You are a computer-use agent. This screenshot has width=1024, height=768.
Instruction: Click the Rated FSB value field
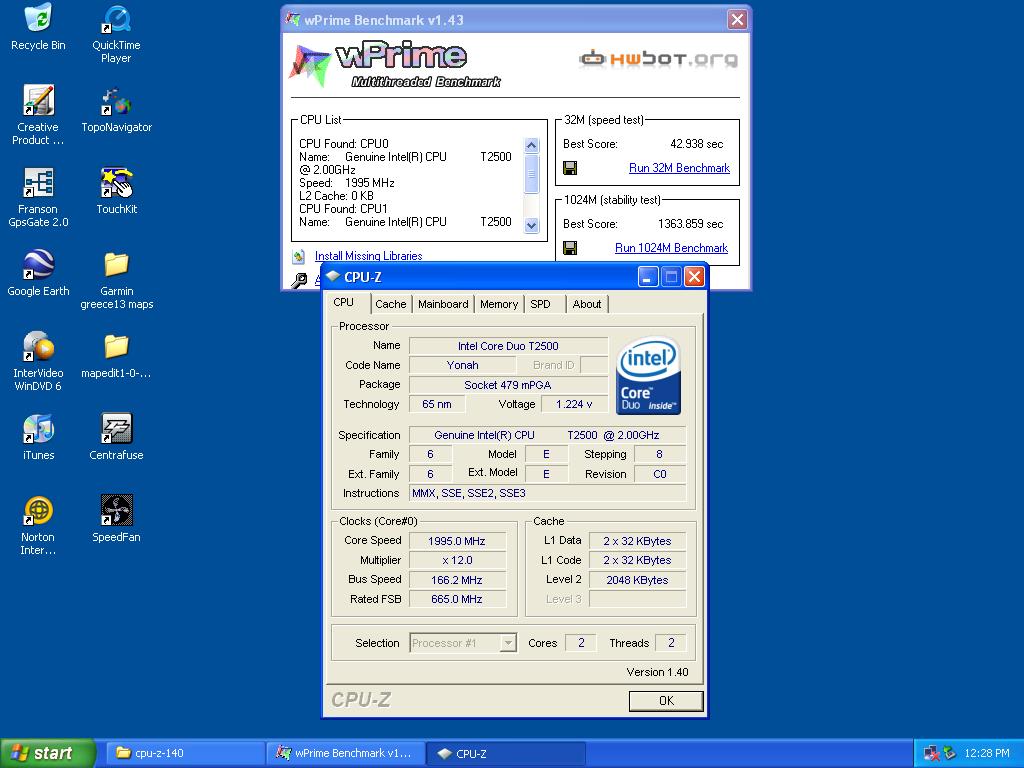pyautogui.click(x=456, y=599)
